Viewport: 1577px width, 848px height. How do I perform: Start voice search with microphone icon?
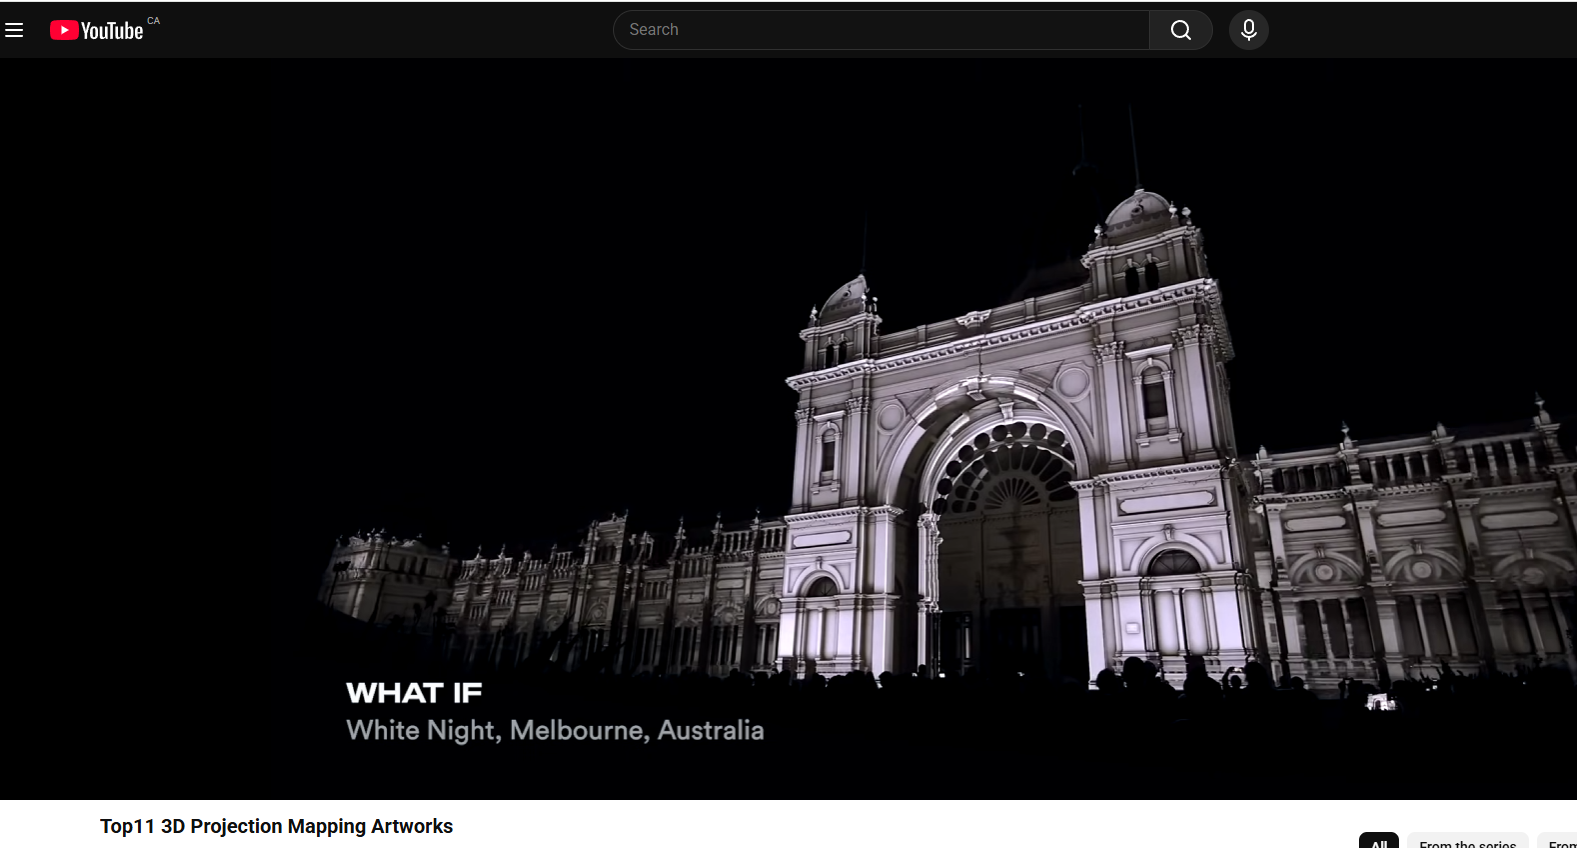tap(1249, 30)
